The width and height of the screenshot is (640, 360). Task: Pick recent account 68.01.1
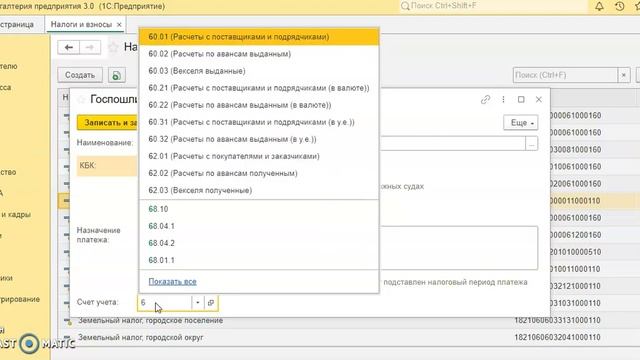259,260
